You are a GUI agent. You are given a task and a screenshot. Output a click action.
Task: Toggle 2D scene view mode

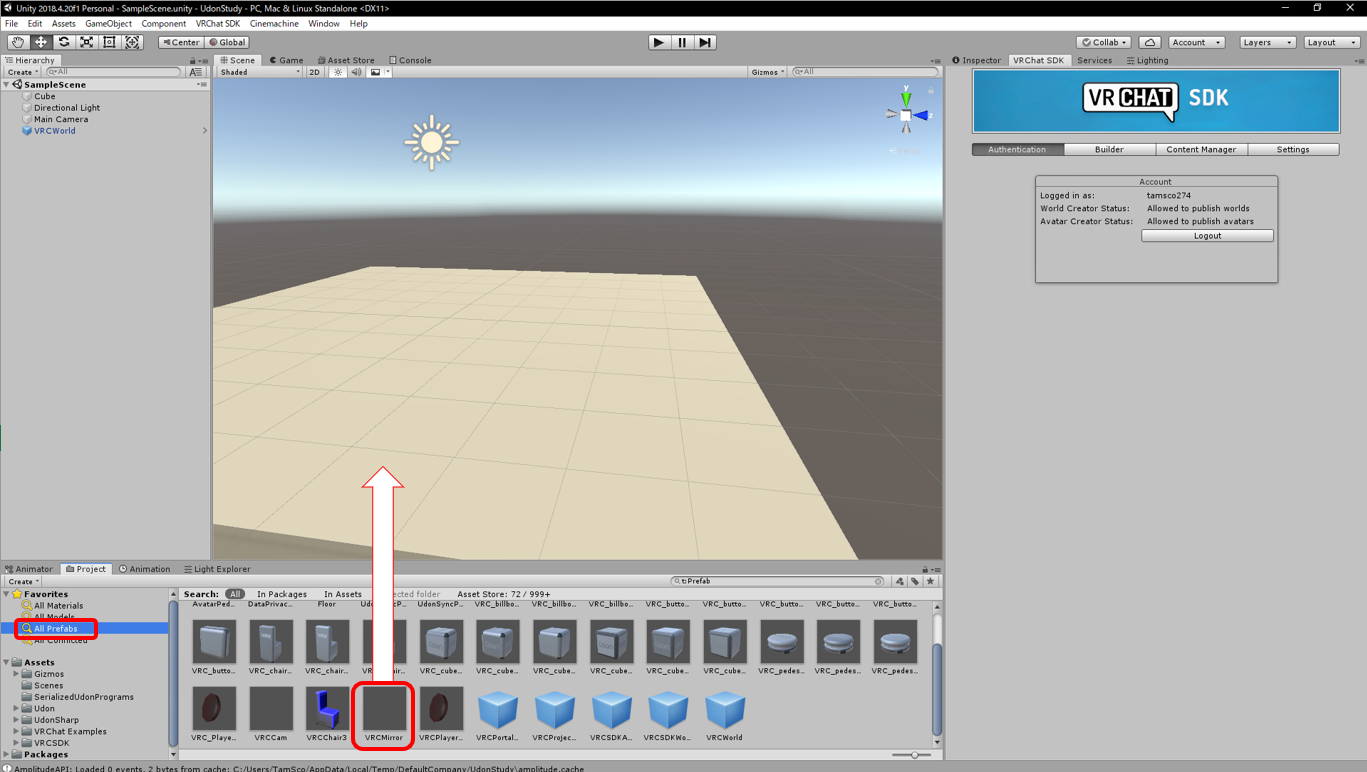pyautogui.click(x=314, y=72)
